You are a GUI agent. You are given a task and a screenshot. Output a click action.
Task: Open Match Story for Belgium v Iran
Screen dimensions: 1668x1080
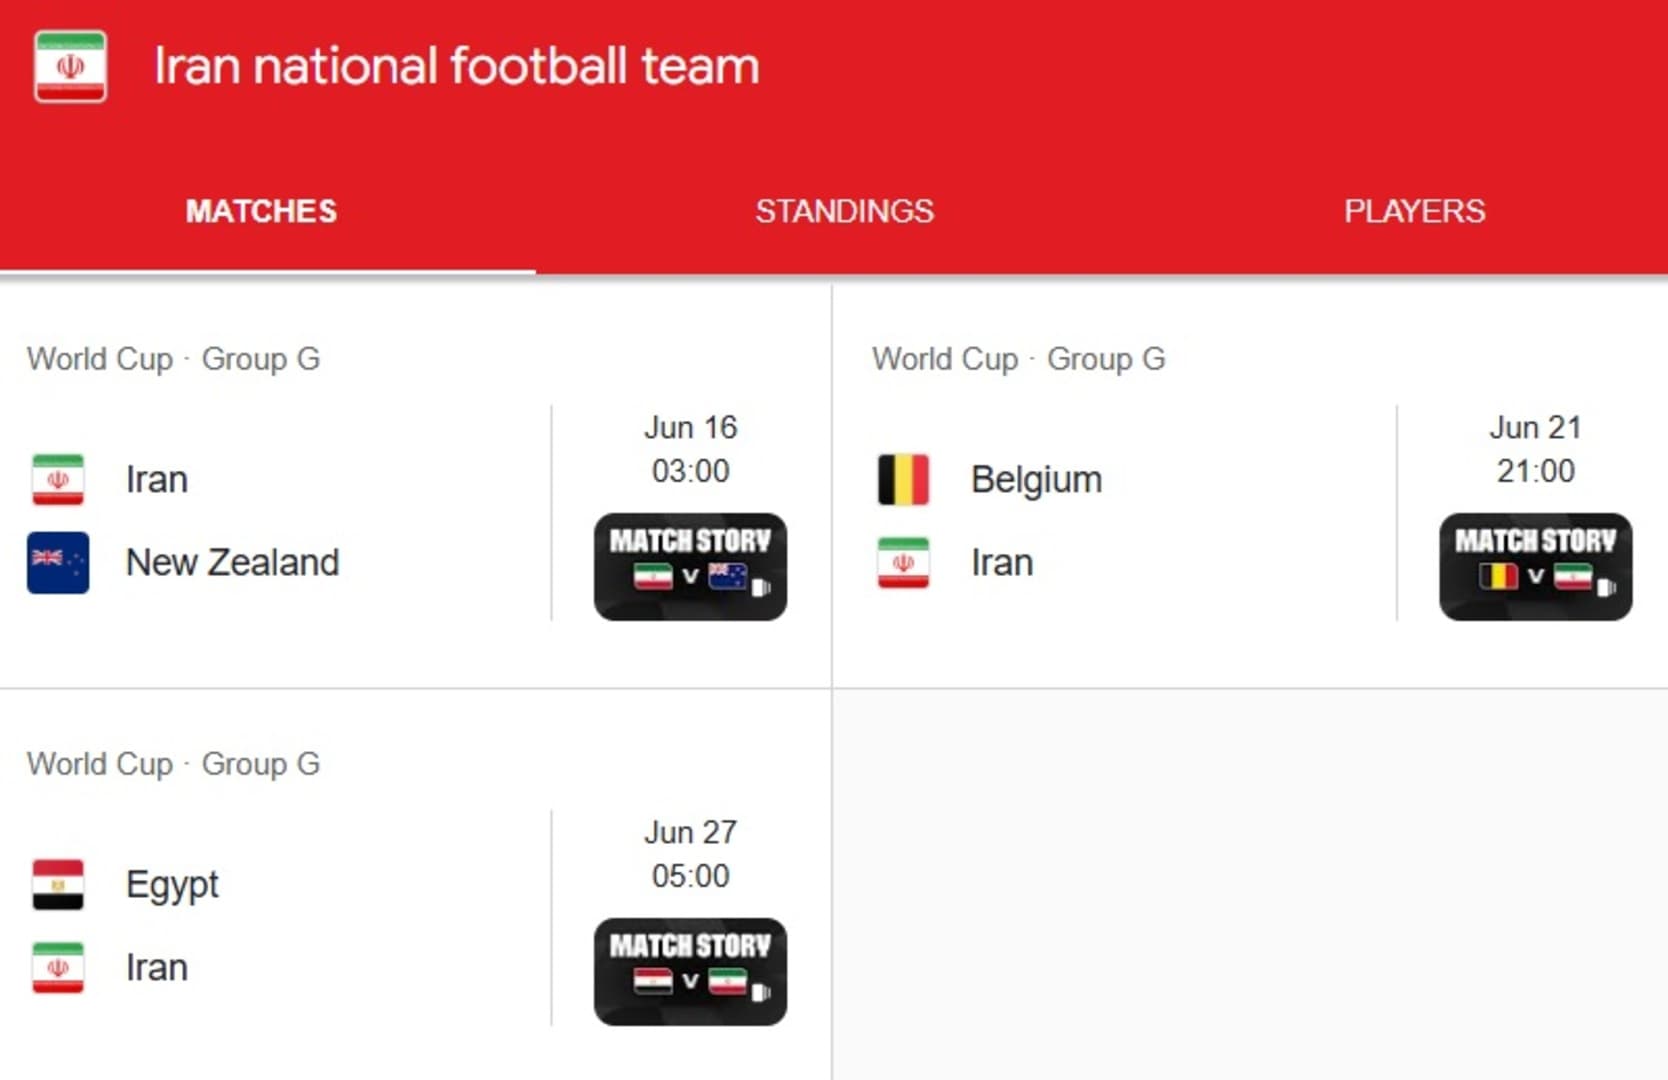click(1535, 566)
